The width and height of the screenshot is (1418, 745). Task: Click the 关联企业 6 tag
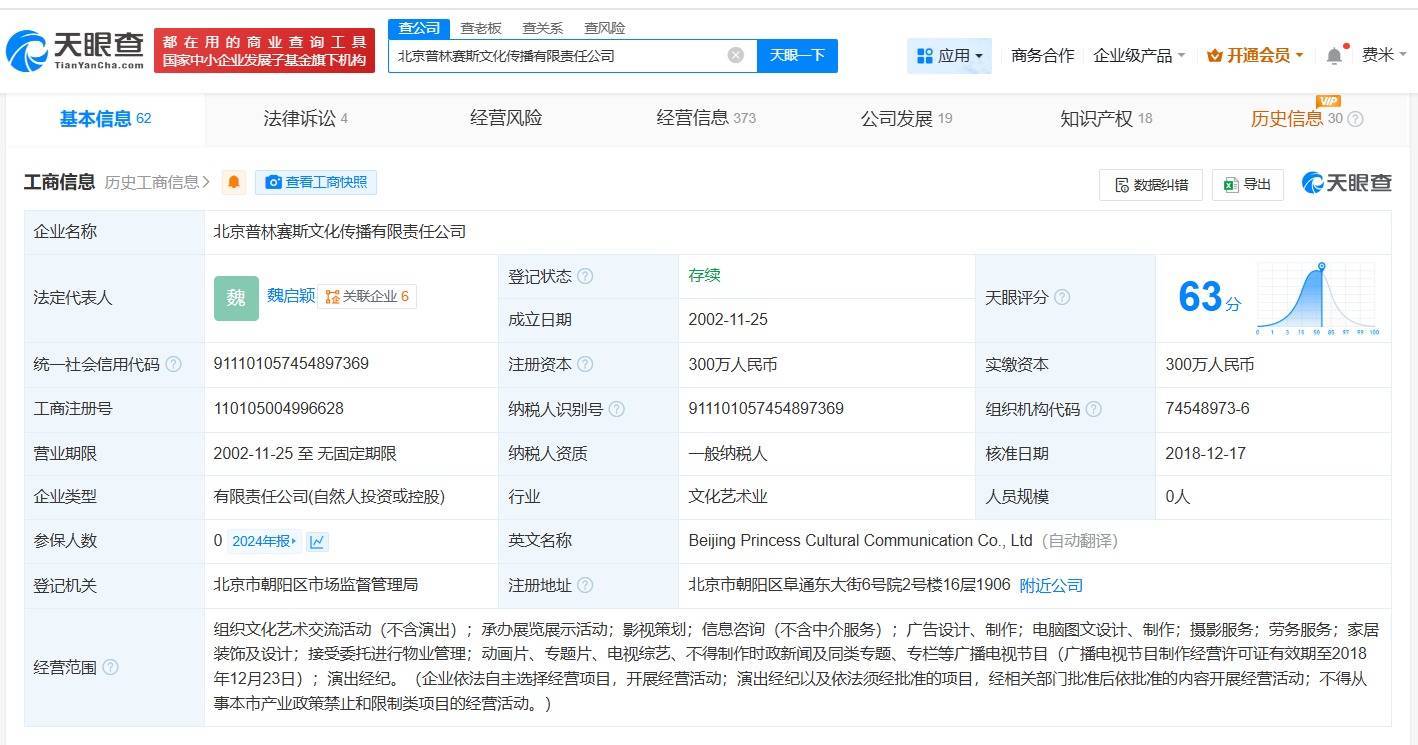[368, 297]
